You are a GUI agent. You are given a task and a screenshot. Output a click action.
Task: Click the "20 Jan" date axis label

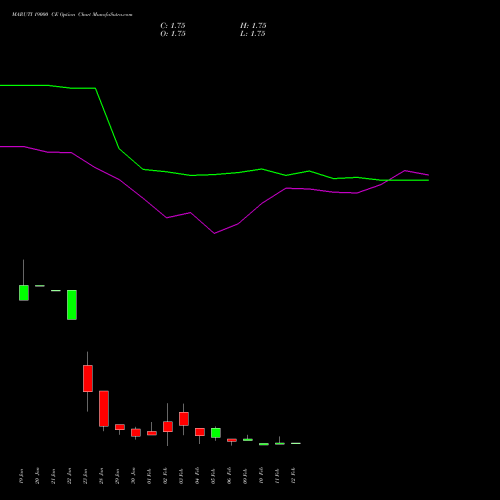(38, 476)
